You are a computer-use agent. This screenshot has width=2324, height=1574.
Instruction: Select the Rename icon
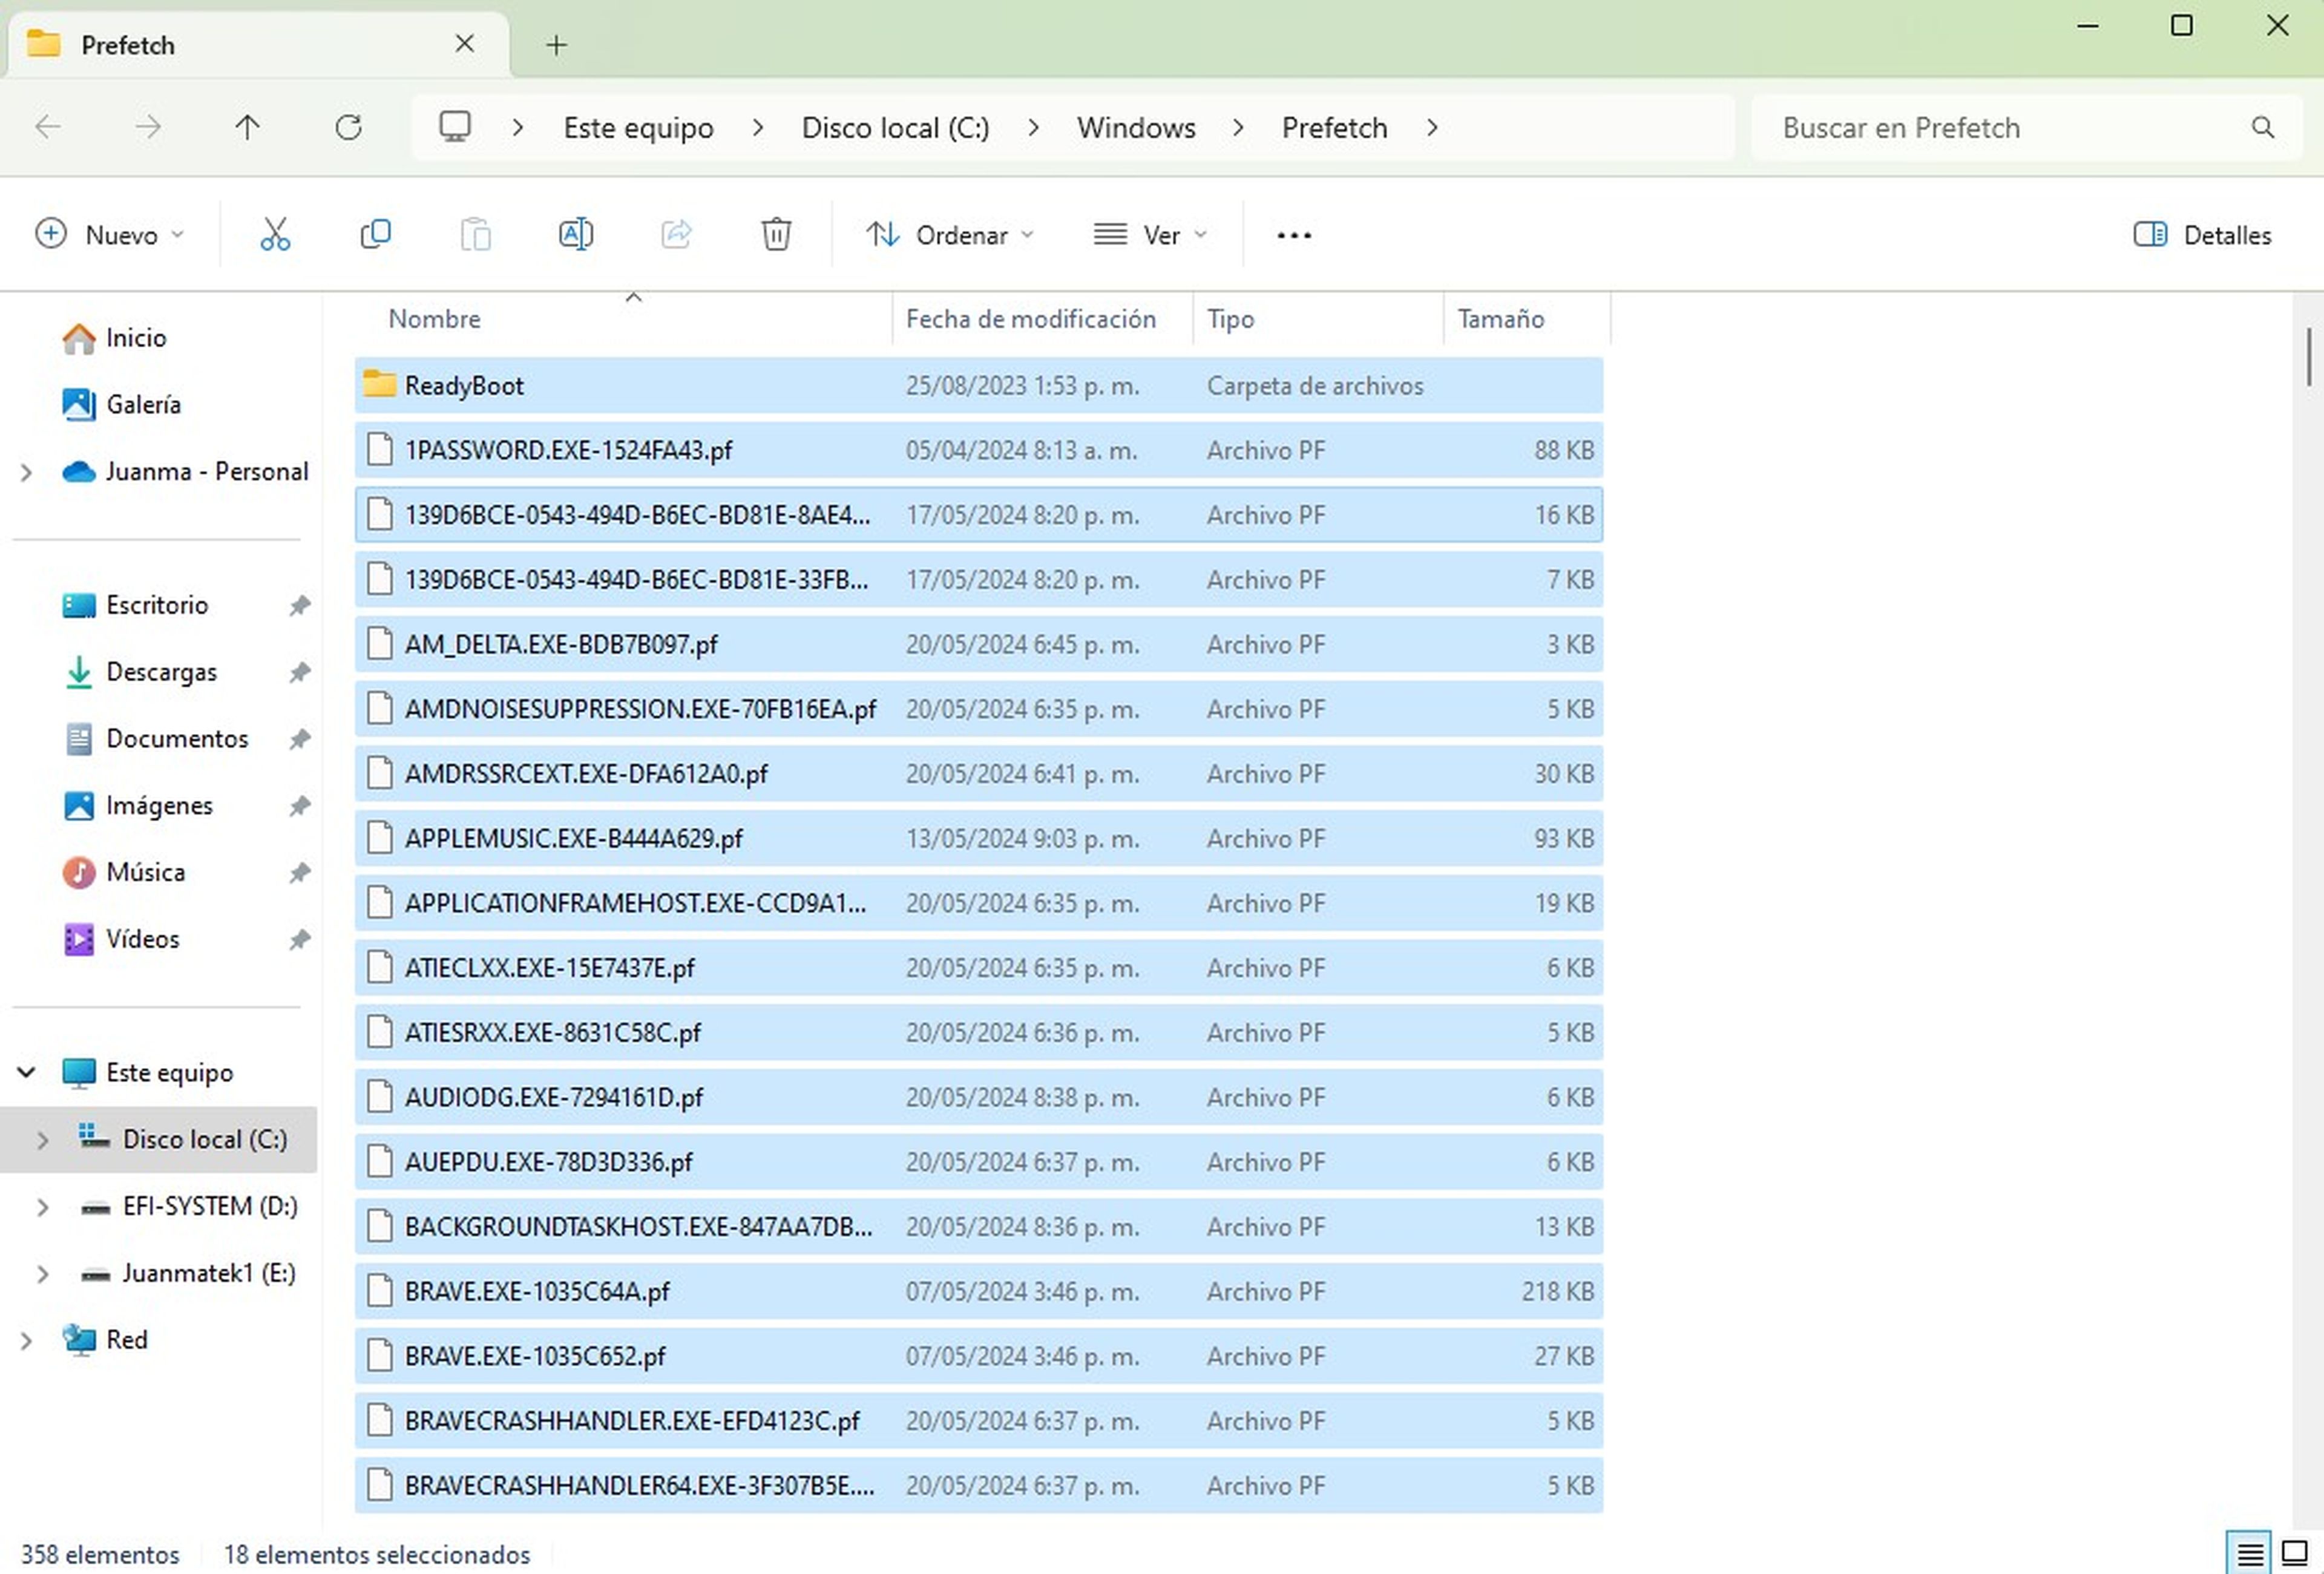pyautogui.click(x=576, y=234)
